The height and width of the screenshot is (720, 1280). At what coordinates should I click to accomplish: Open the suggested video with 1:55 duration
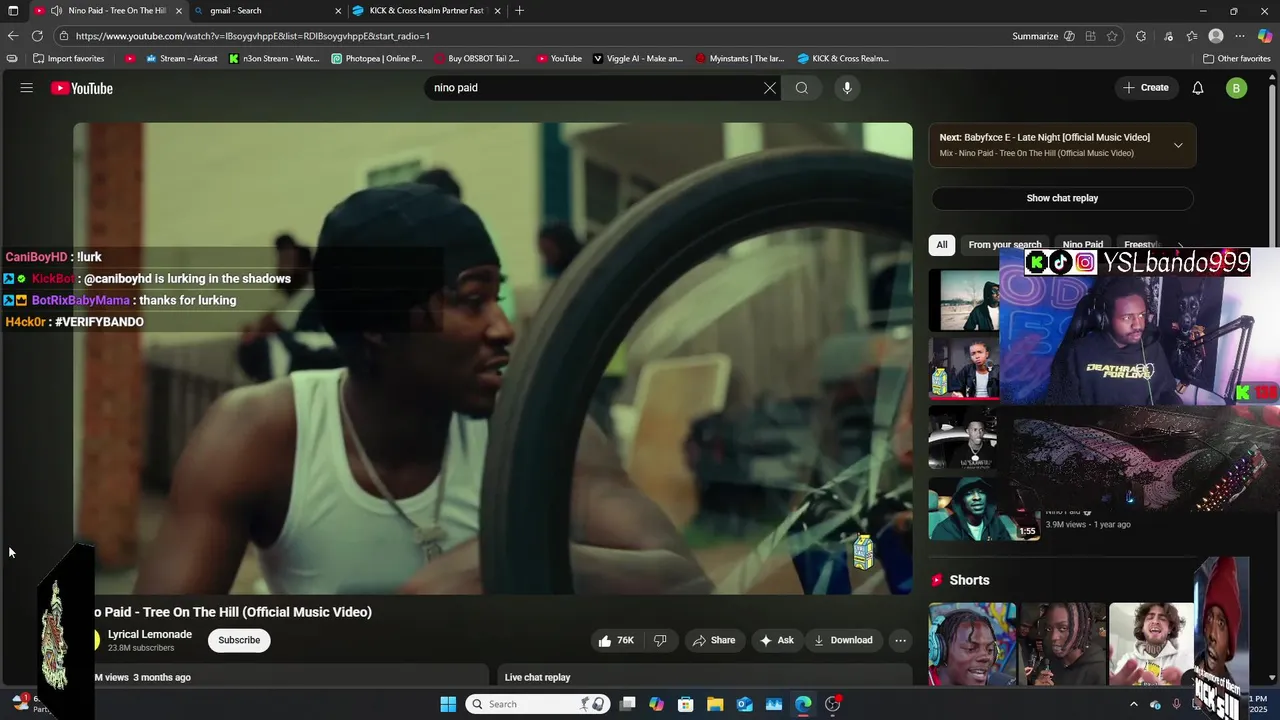[985, 509]
